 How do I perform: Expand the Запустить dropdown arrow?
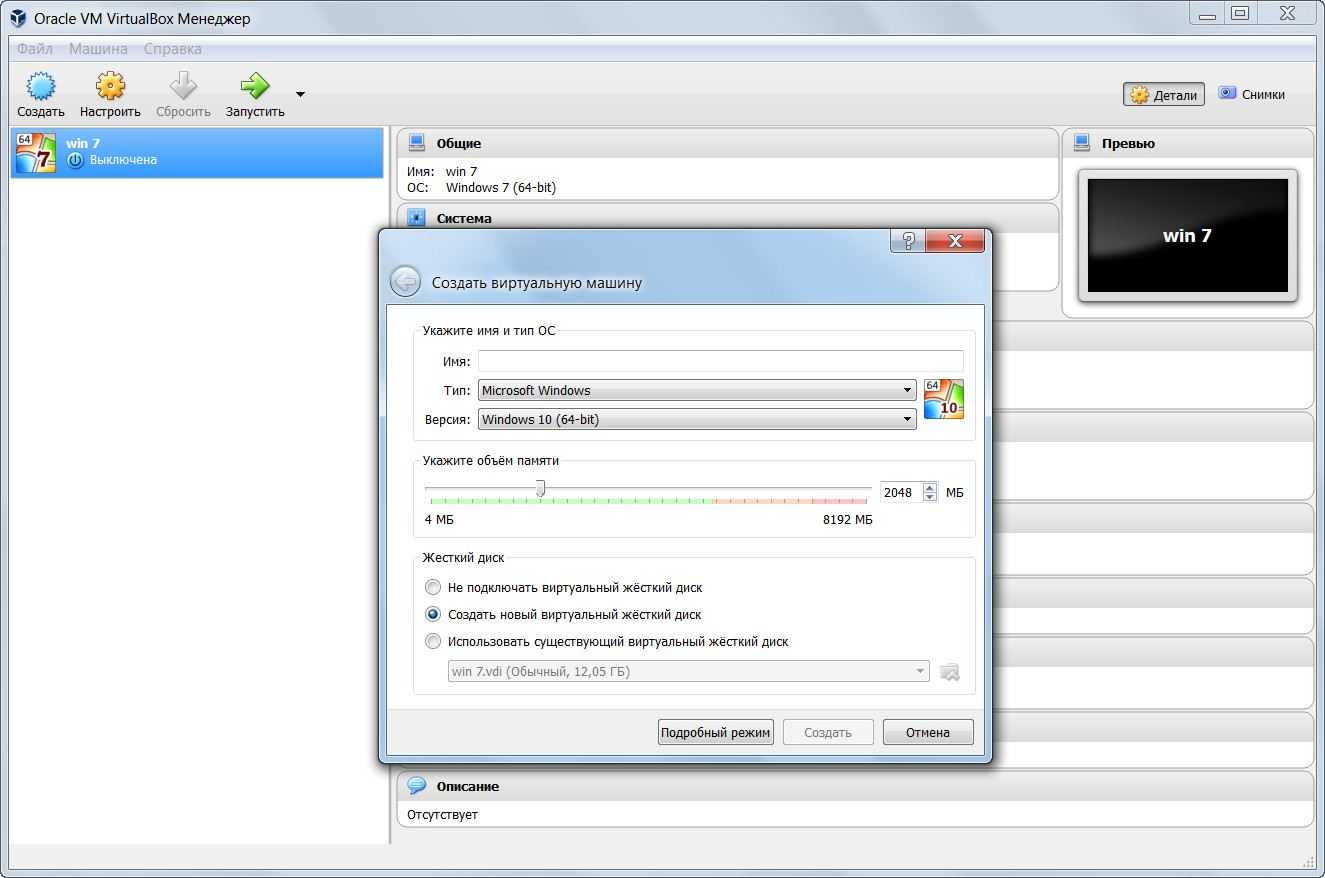point(300,95)
